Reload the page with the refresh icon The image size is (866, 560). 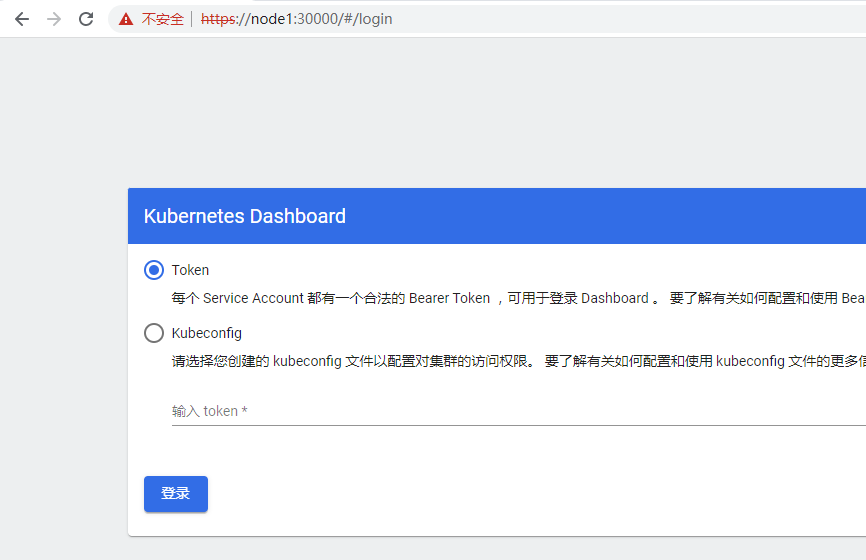[x=86, y=19]
